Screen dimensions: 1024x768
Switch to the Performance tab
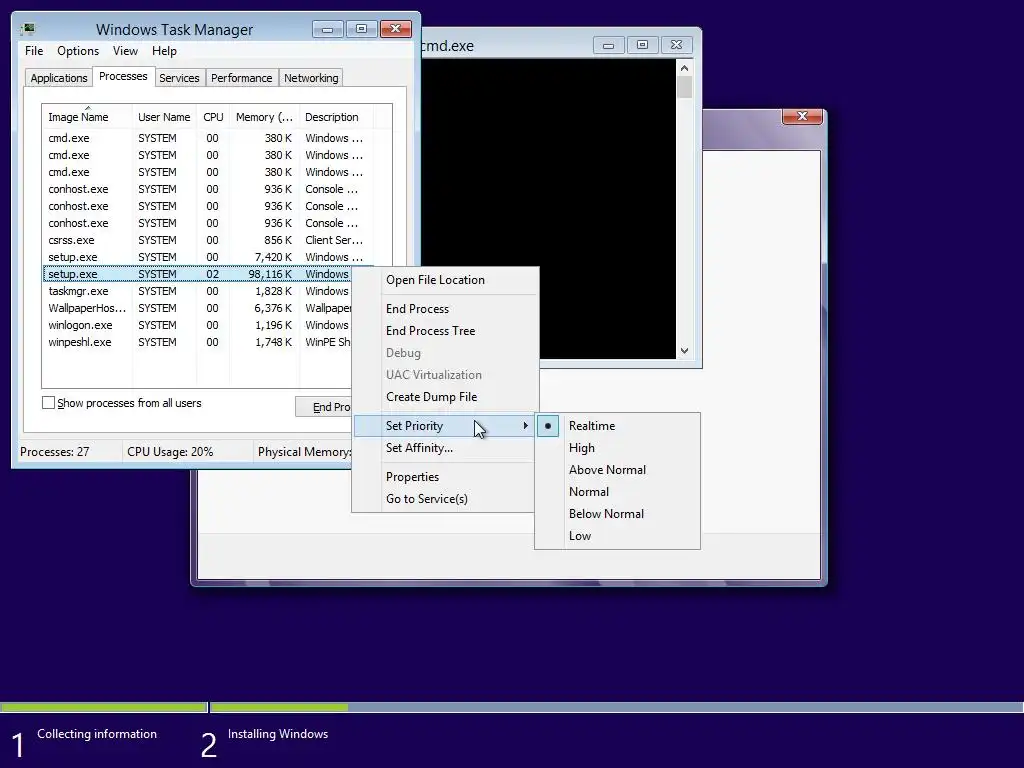[242, 78]
